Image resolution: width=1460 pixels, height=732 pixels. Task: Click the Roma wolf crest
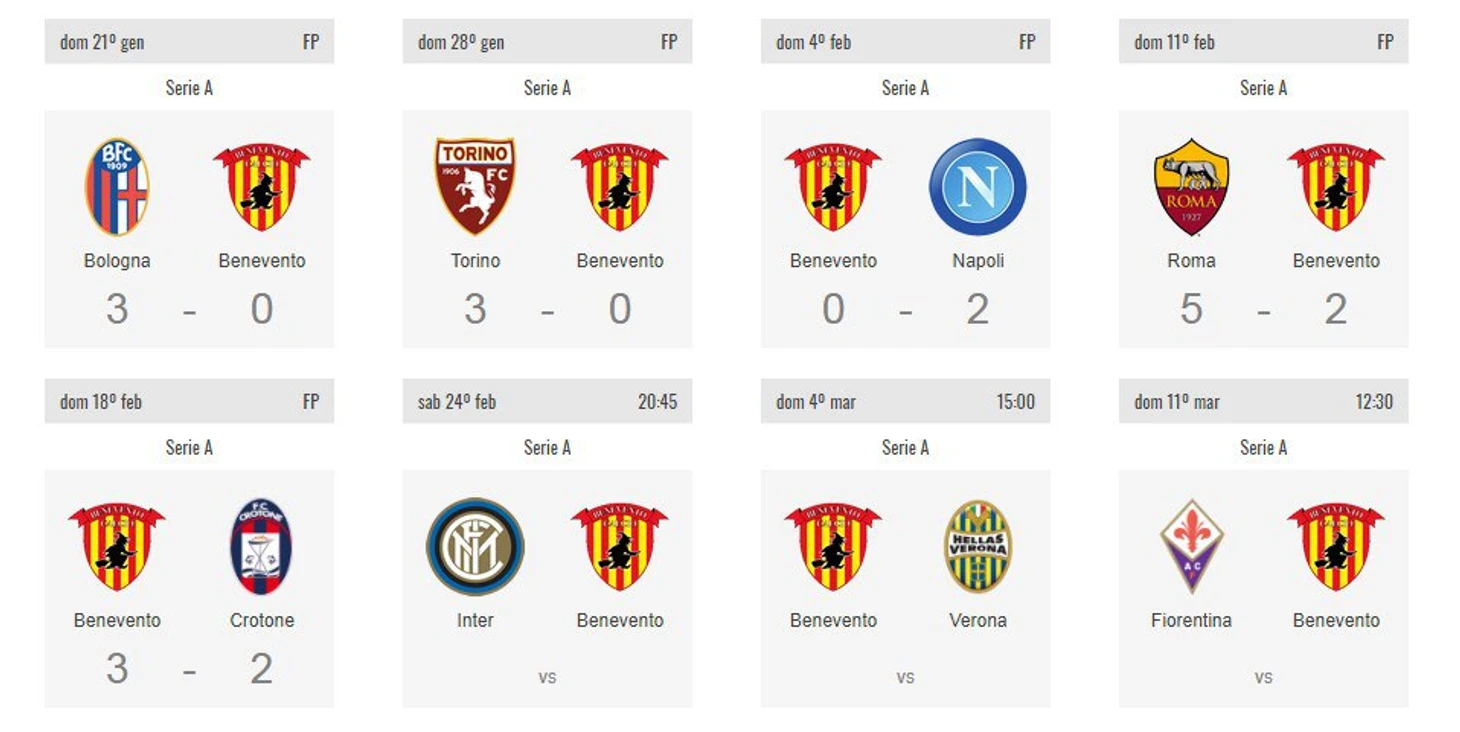tap(1191, 187)
